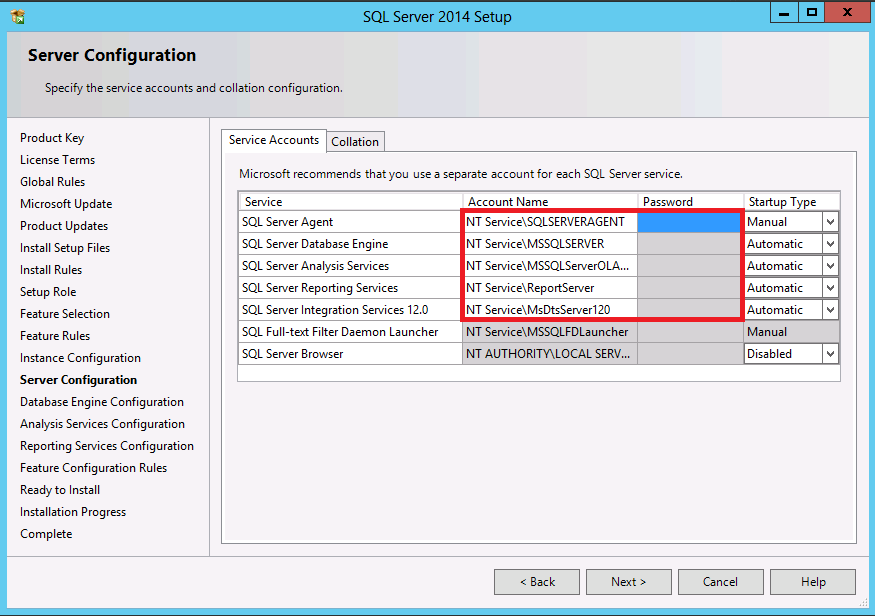The image size is (875, 616).
Task: Click the SQL Server setup title bar icon
Action: point(18,17)
